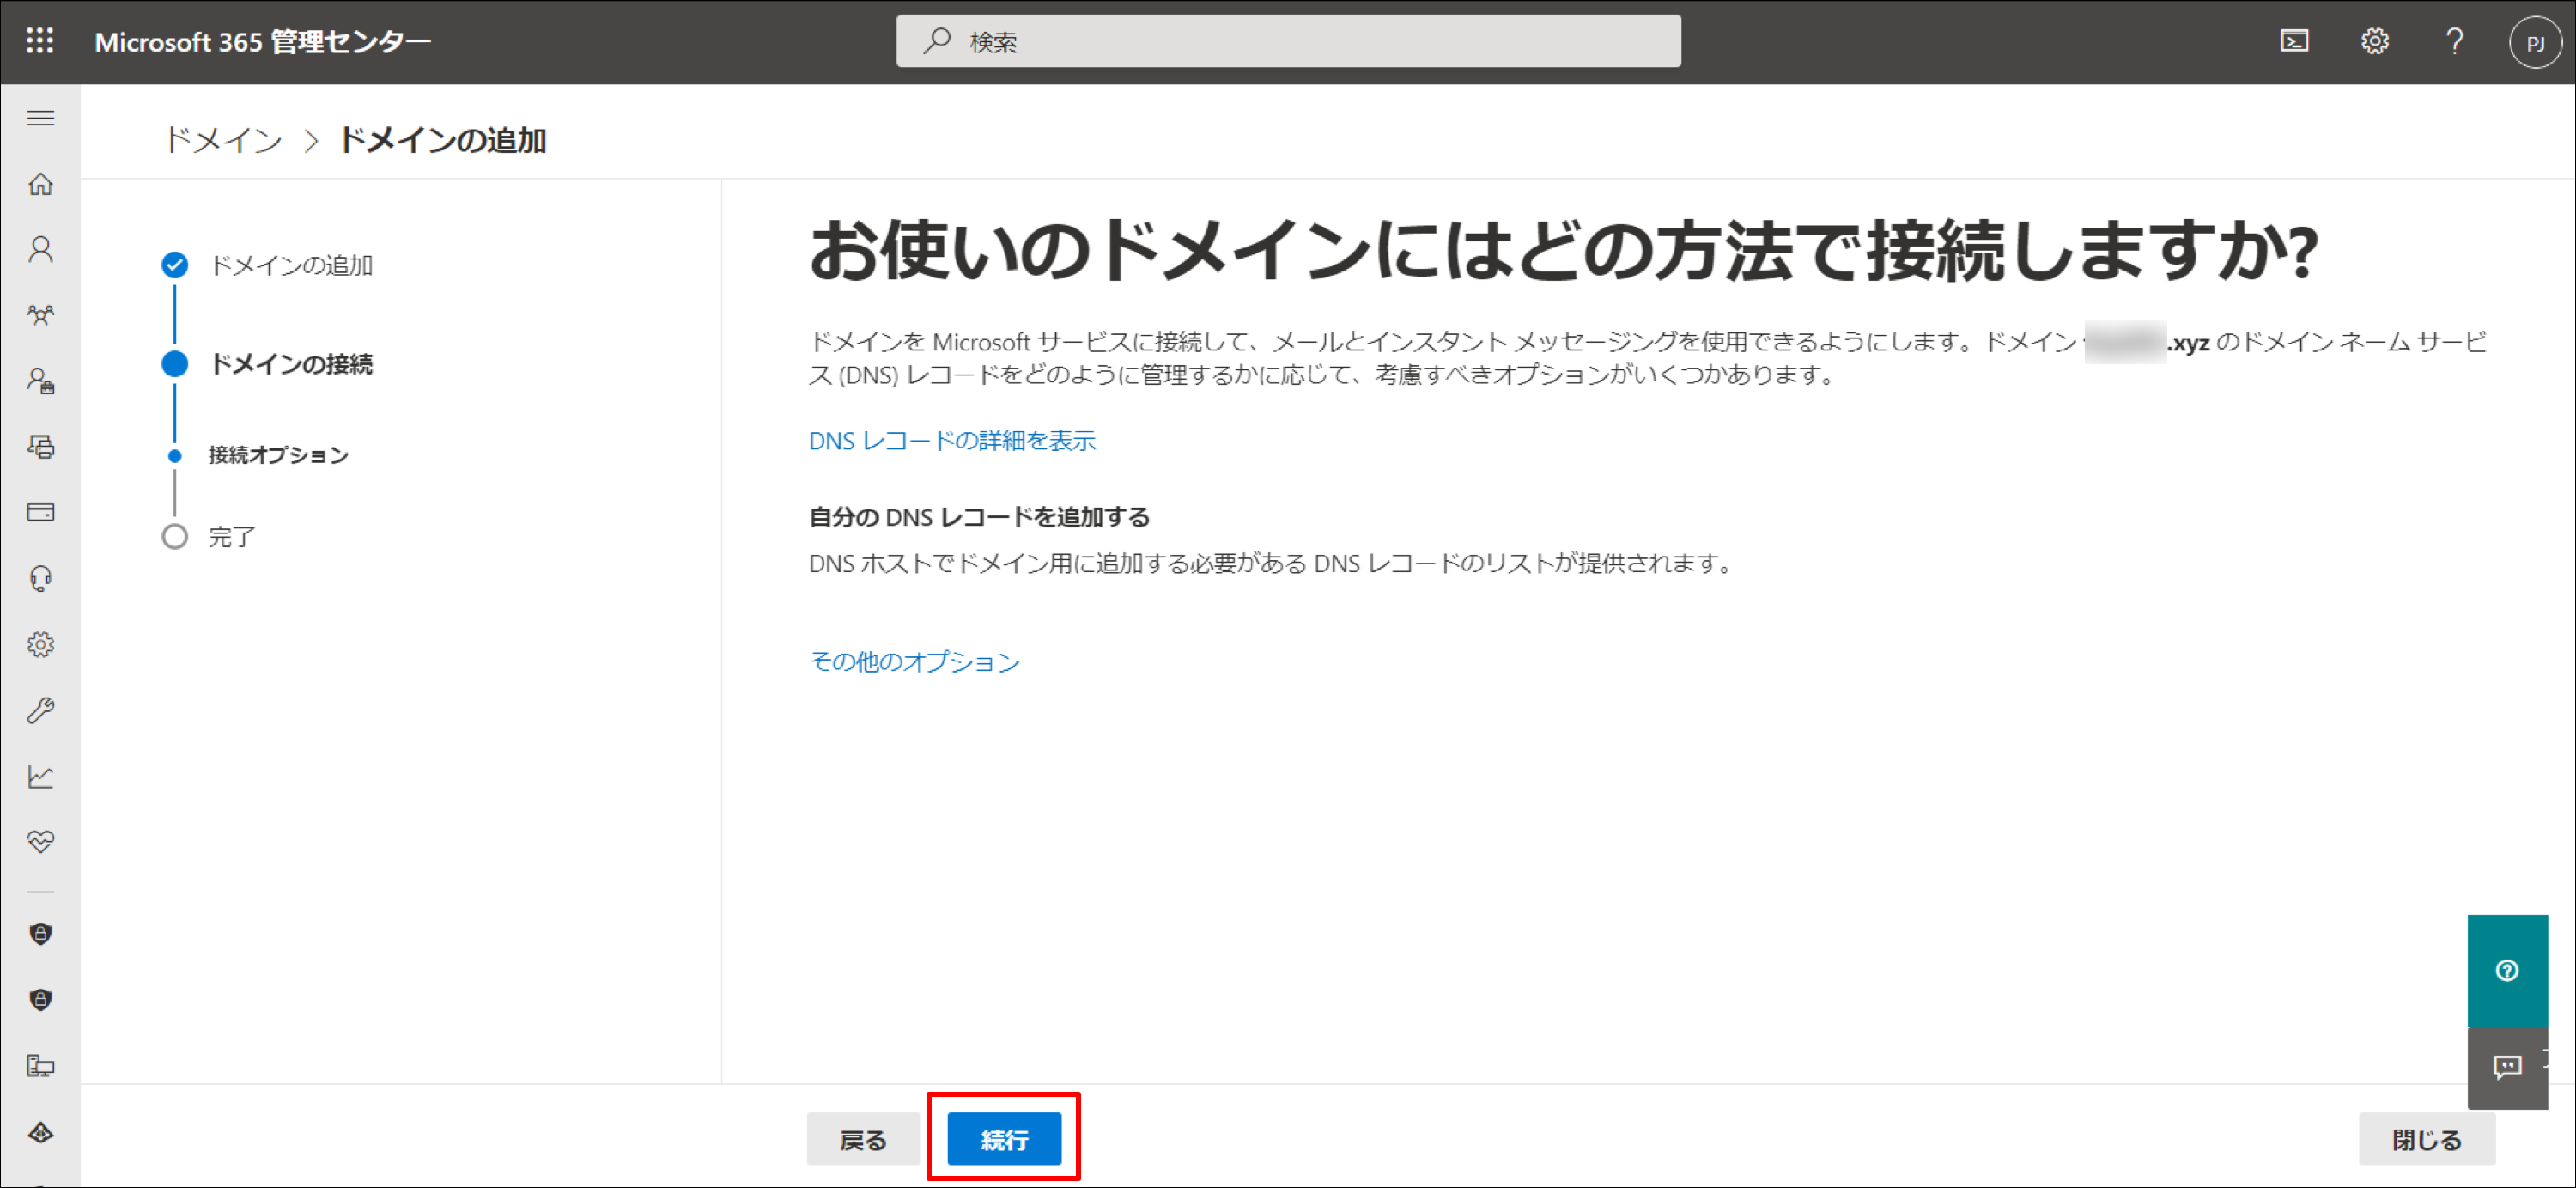
Task: Open Teams and groups sidebar icon
Action: [x=41, y=315]
